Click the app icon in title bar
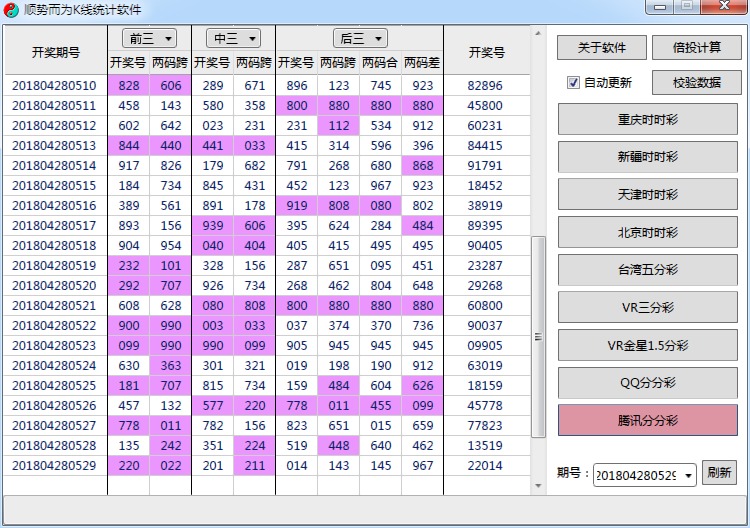 [x=11, y=10]
